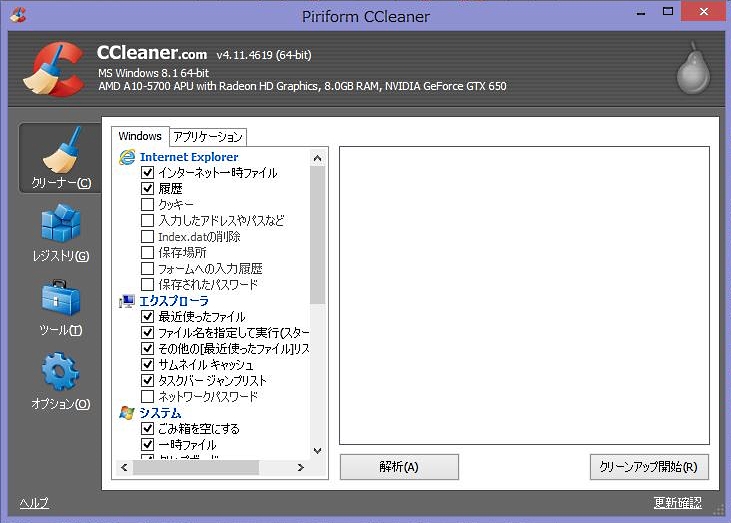The height and width of the screenshot is (523, 731).
Task: Click the 解析(A) analyze button
Action: point(399,467)
